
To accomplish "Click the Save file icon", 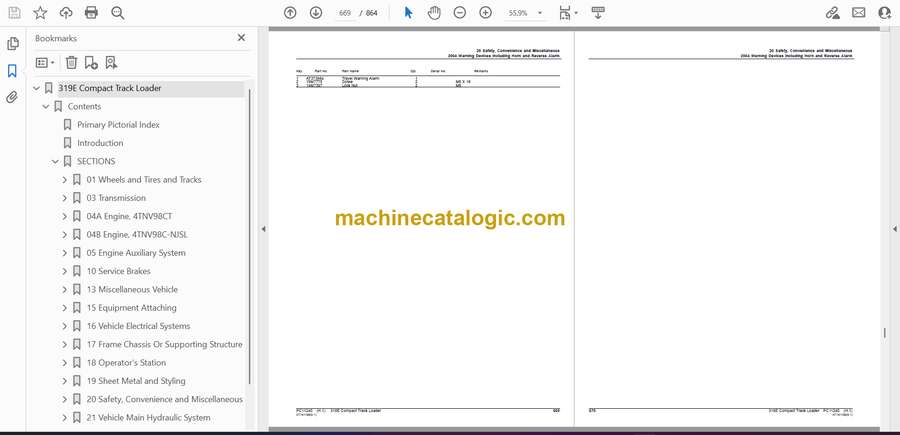I will (14, 13).
